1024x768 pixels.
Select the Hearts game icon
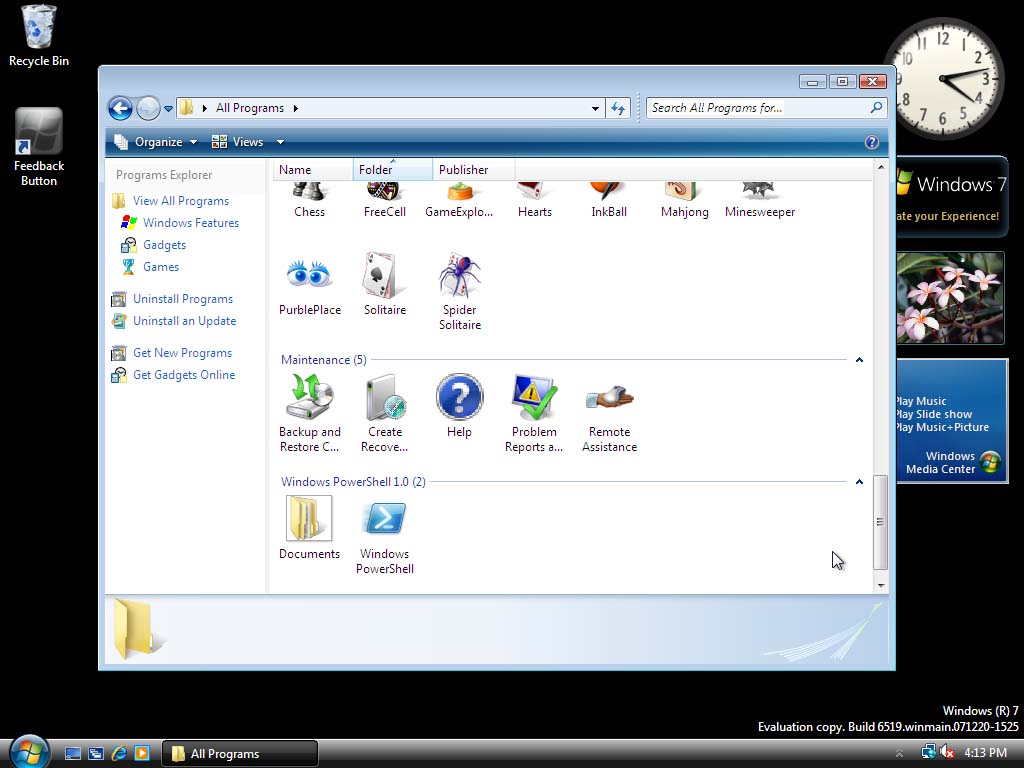pyautogui.click(x=534, y=192)
